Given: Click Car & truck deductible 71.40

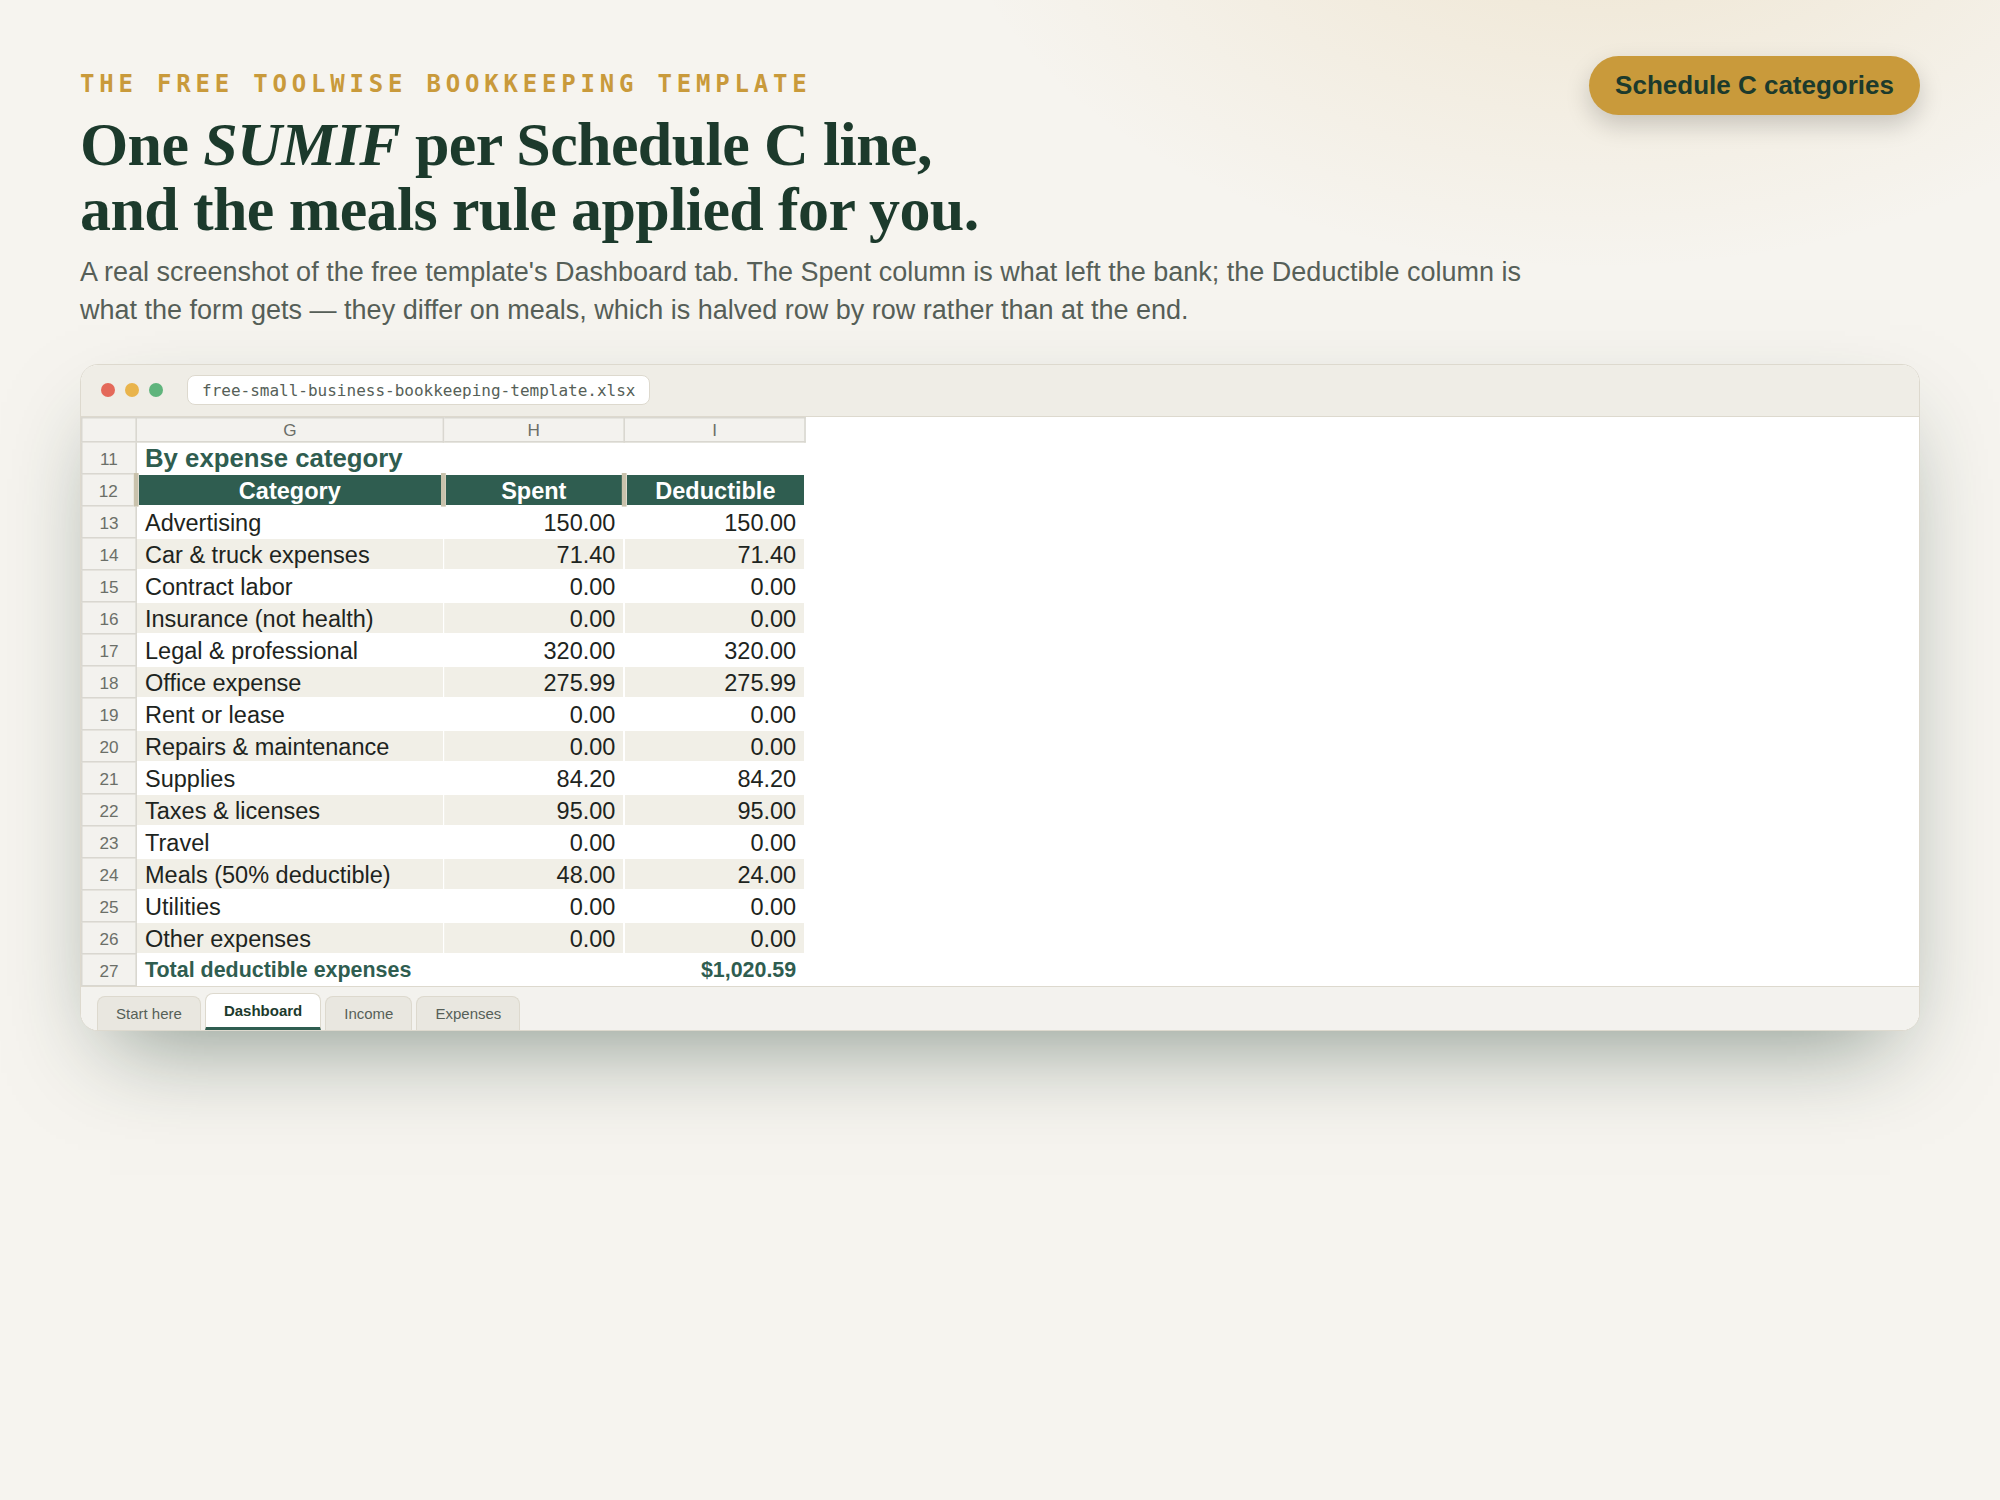Looking at the screenshot, I should tap(715, 555).
